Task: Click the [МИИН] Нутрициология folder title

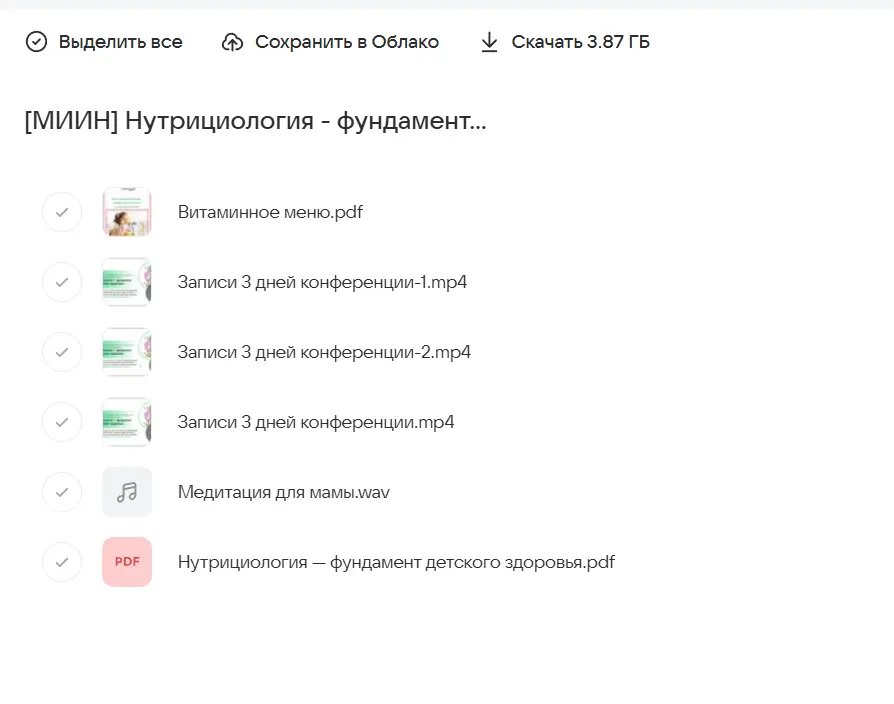Action: tap(255, 122)
